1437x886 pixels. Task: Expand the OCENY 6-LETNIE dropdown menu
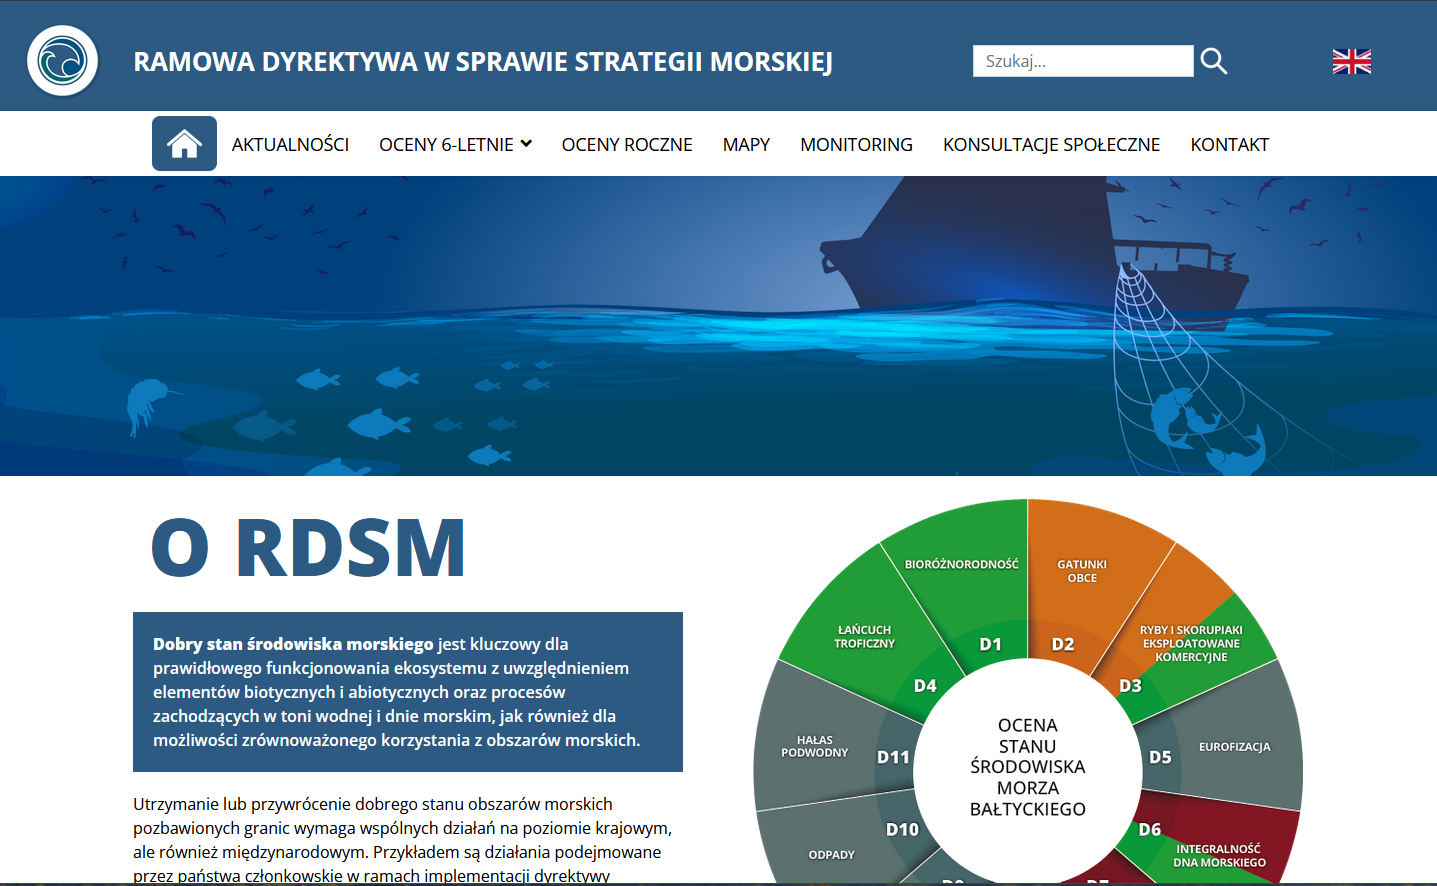click(x=455, y=143)
